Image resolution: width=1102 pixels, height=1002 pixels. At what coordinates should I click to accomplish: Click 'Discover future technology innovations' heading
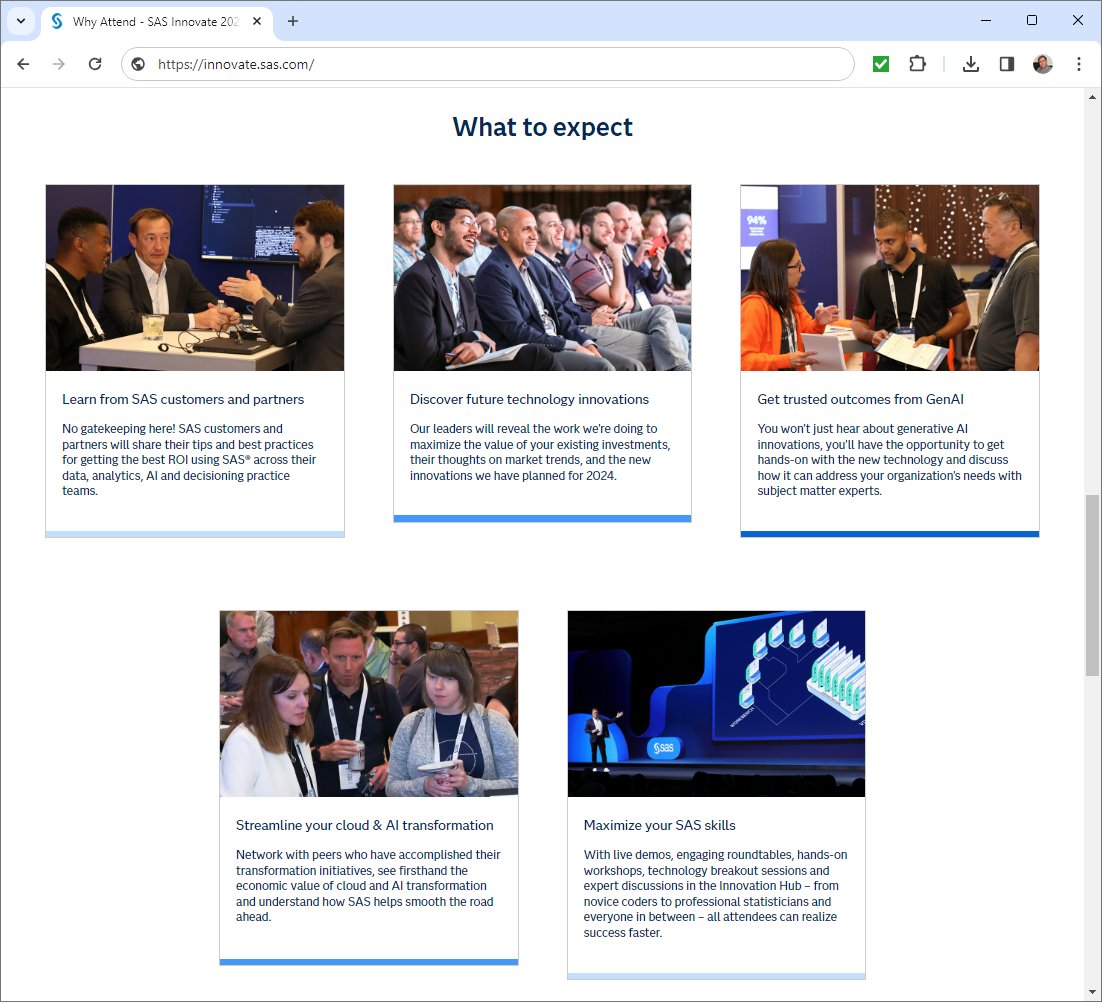point(529,399)
